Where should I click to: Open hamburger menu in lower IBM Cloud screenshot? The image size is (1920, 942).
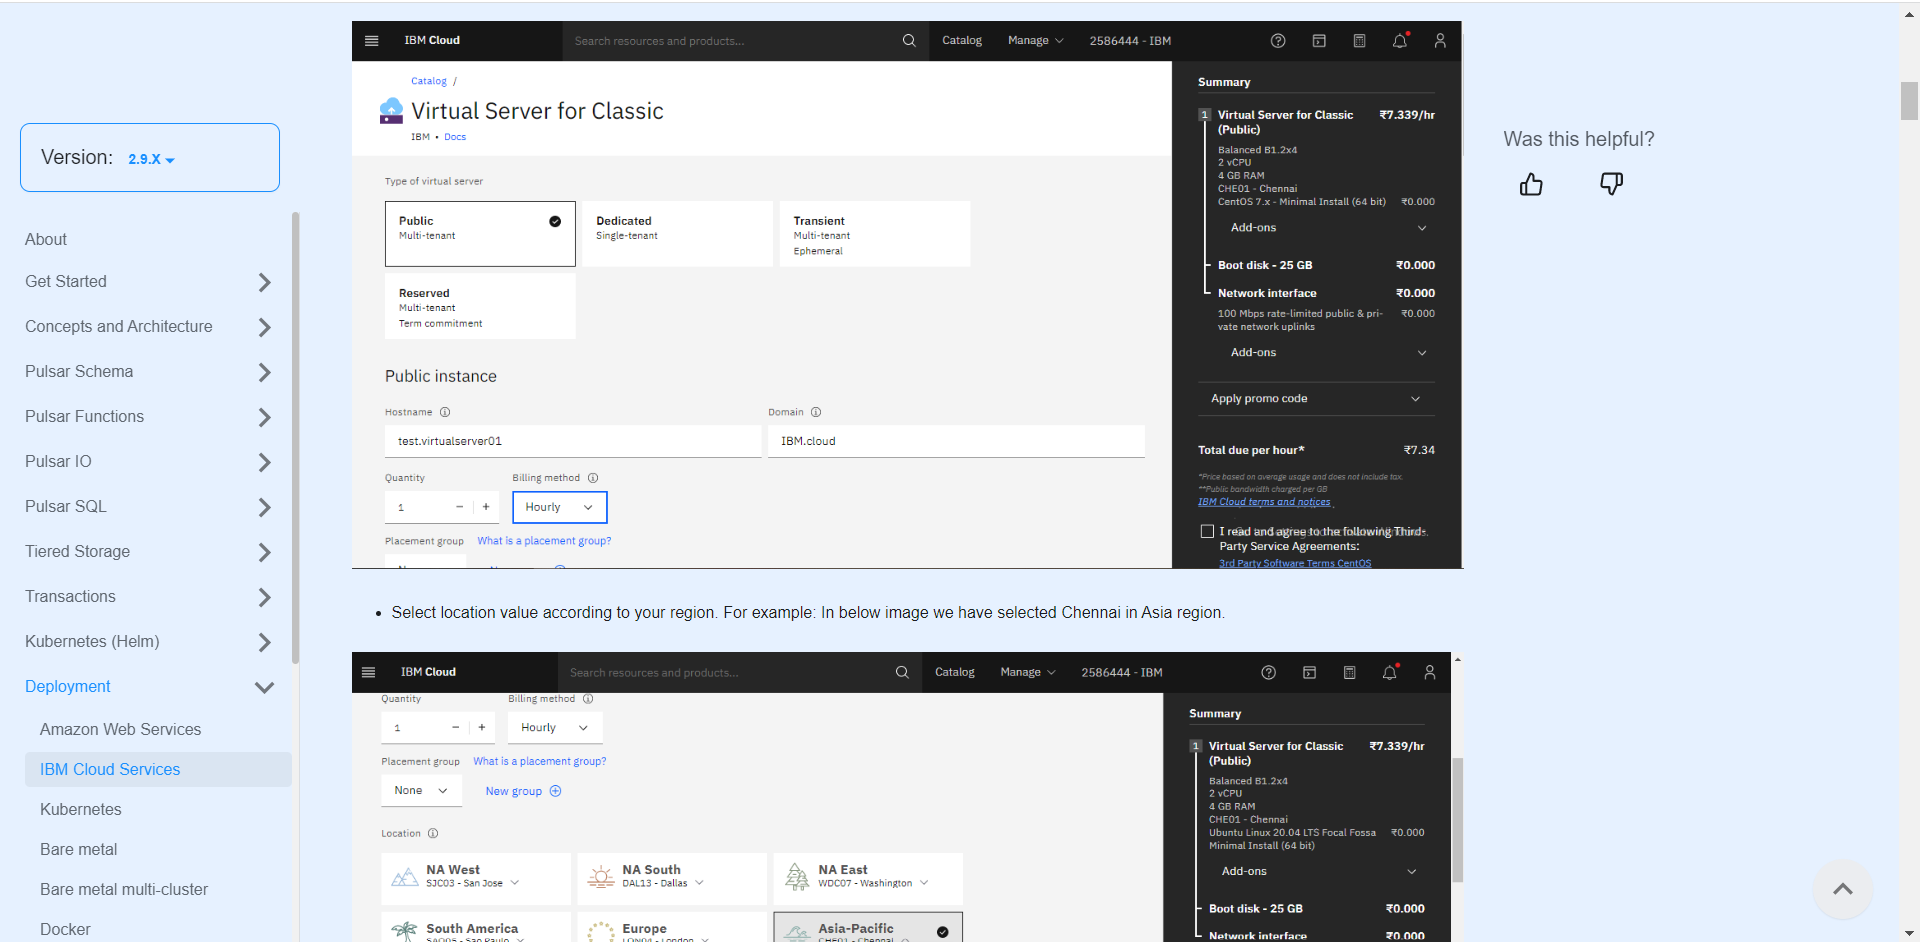tap(368, 672)
